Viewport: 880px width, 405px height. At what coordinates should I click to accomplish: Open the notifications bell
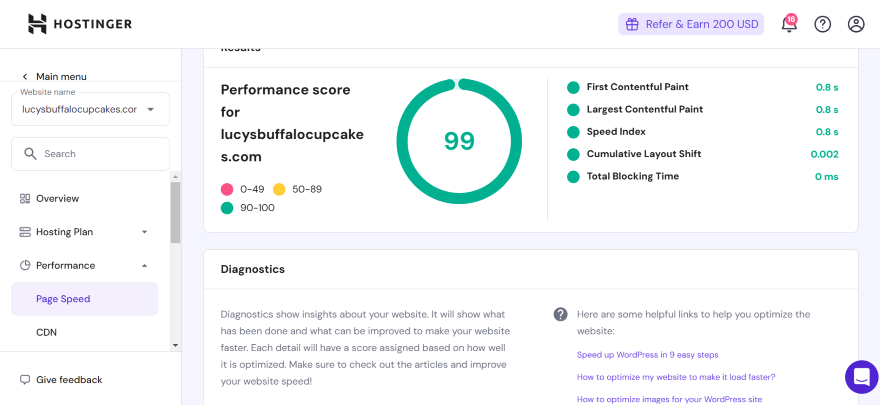(789, 25)
